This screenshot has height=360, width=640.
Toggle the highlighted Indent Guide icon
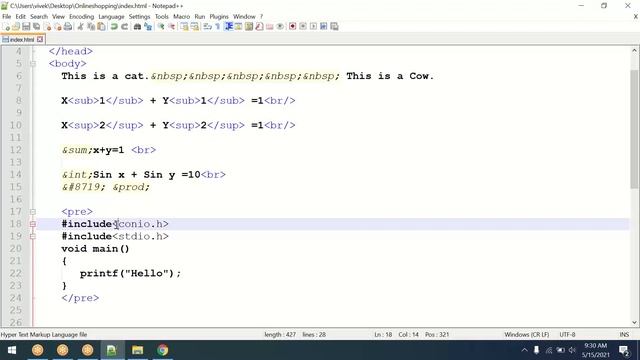pyautogui.click(x=228, y=27)
